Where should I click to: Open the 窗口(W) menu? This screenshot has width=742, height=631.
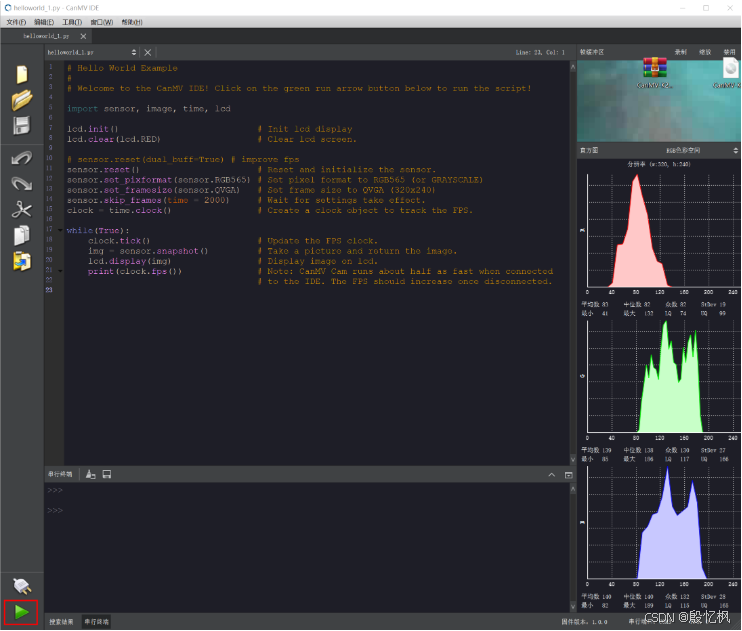click(102, 22)
